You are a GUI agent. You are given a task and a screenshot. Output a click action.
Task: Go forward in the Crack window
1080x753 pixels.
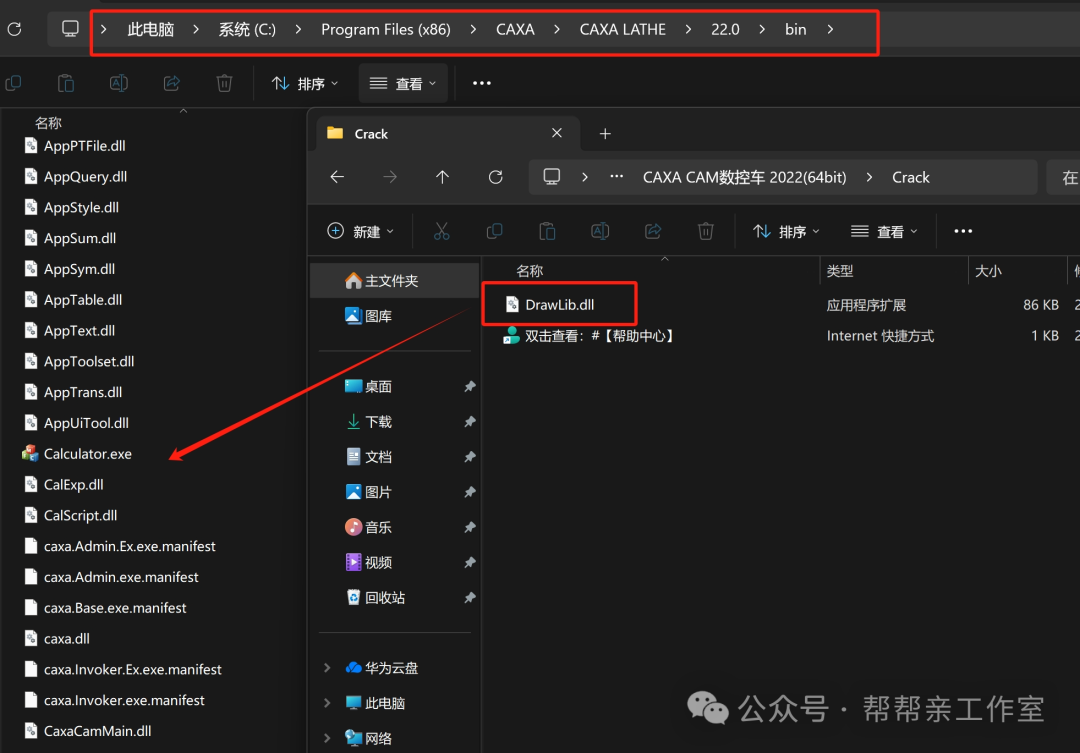390,177
